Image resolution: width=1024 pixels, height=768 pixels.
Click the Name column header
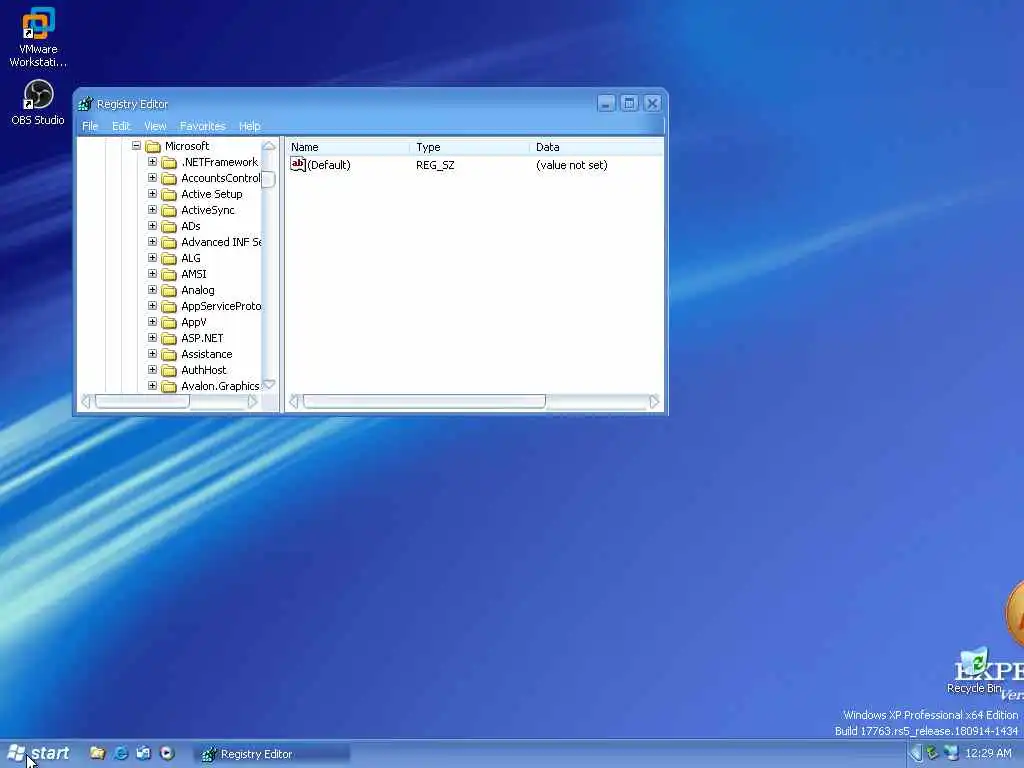click(x=348, y=147)
